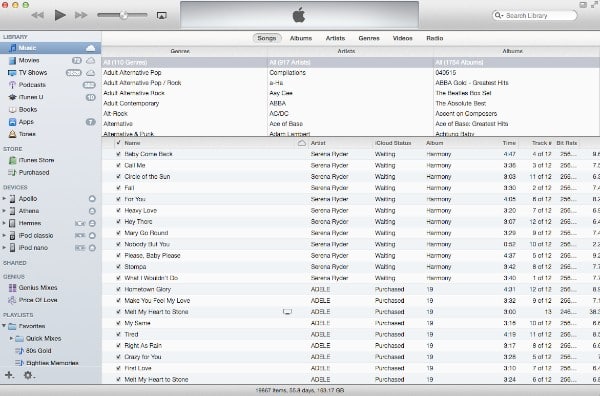Switch to the Artists tab
The image size is (600, 396).
(335, 38)
